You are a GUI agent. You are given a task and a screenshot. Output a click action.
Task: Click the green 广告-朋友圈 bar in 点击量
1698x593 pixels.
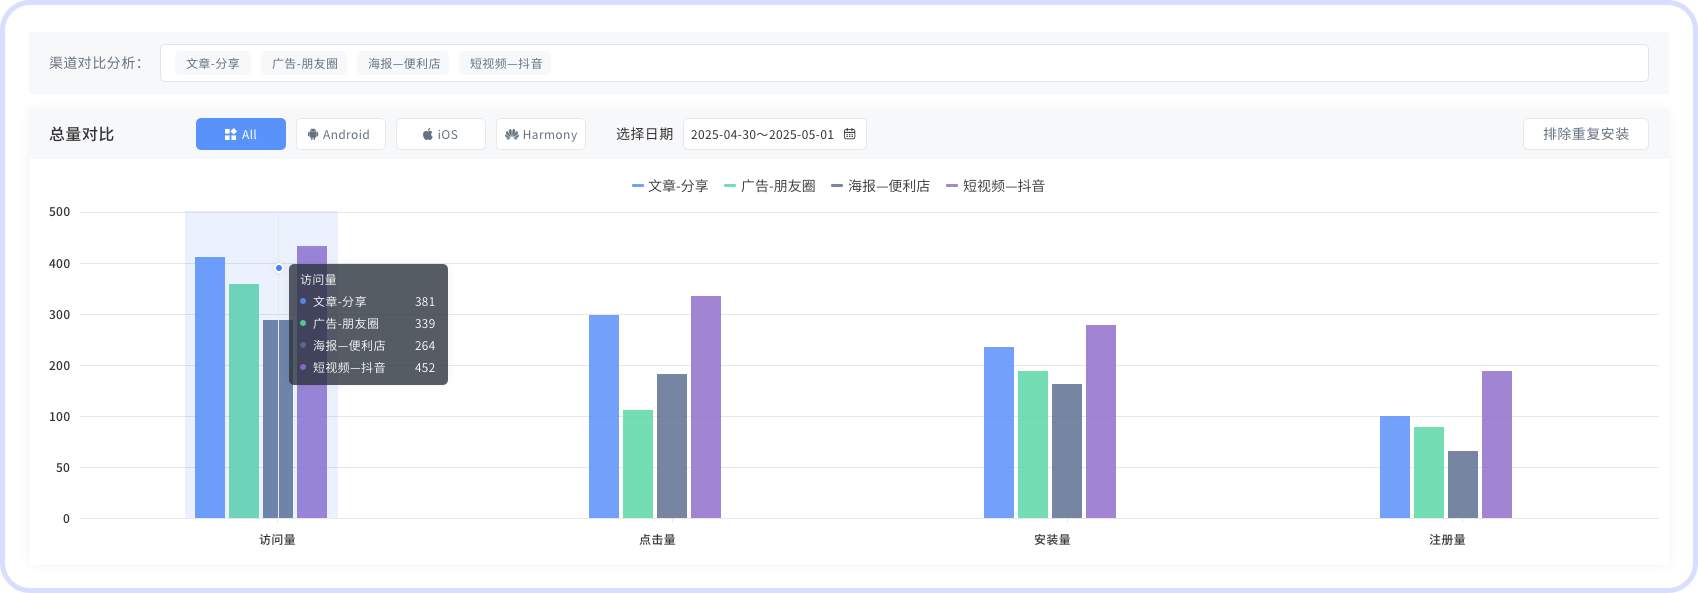click(x=638, y=464)
